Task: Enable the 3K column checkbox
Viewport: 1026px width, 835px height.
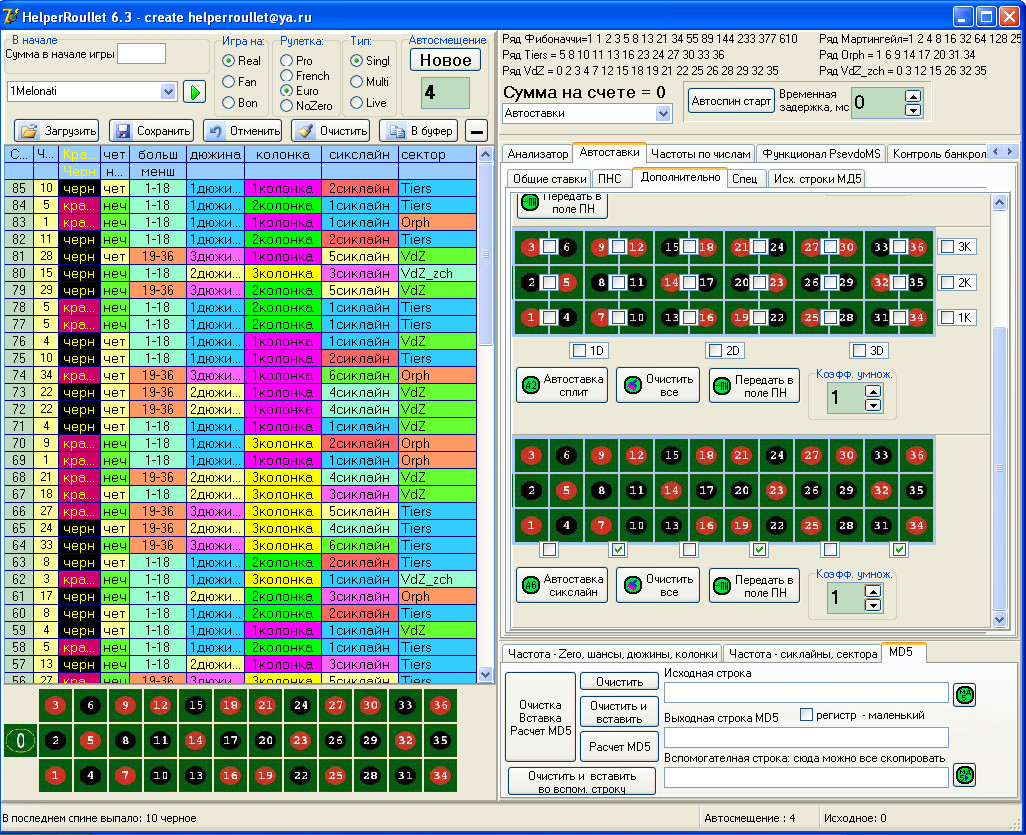Action: pos(948,247)
